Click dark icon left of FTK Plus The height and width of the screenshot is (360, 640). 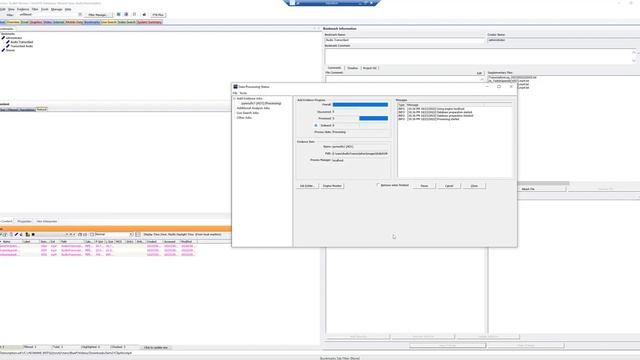point(144,14)
